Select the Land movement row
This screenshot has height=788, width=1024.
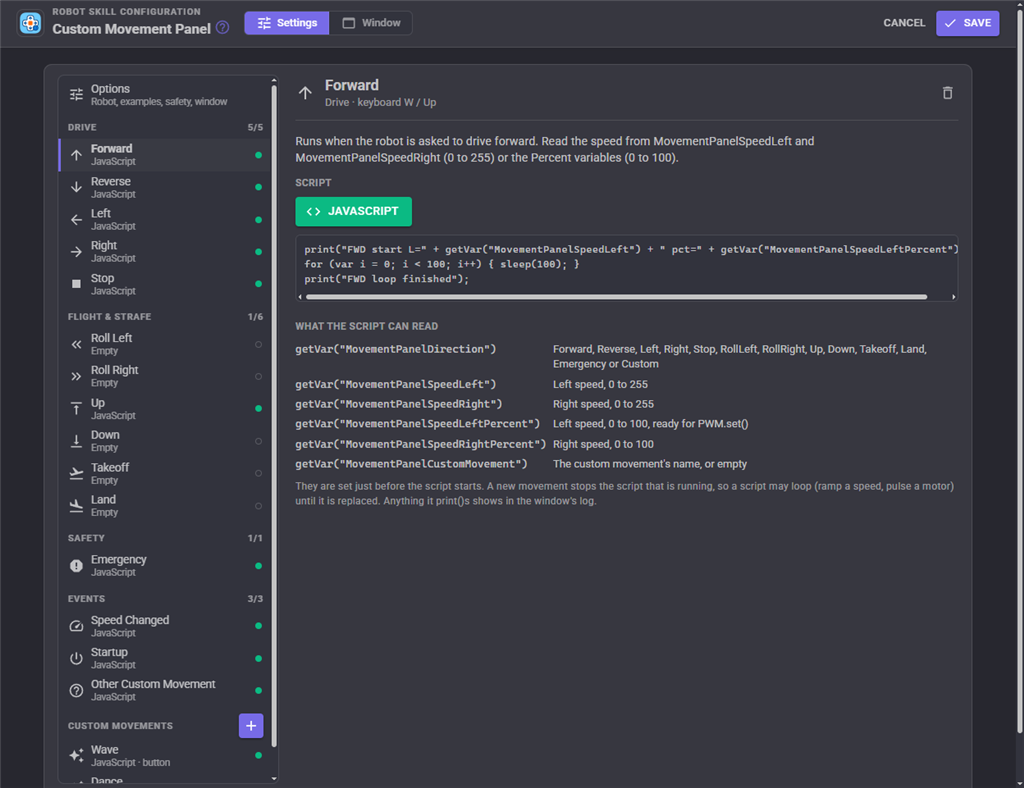coord(165,505)
